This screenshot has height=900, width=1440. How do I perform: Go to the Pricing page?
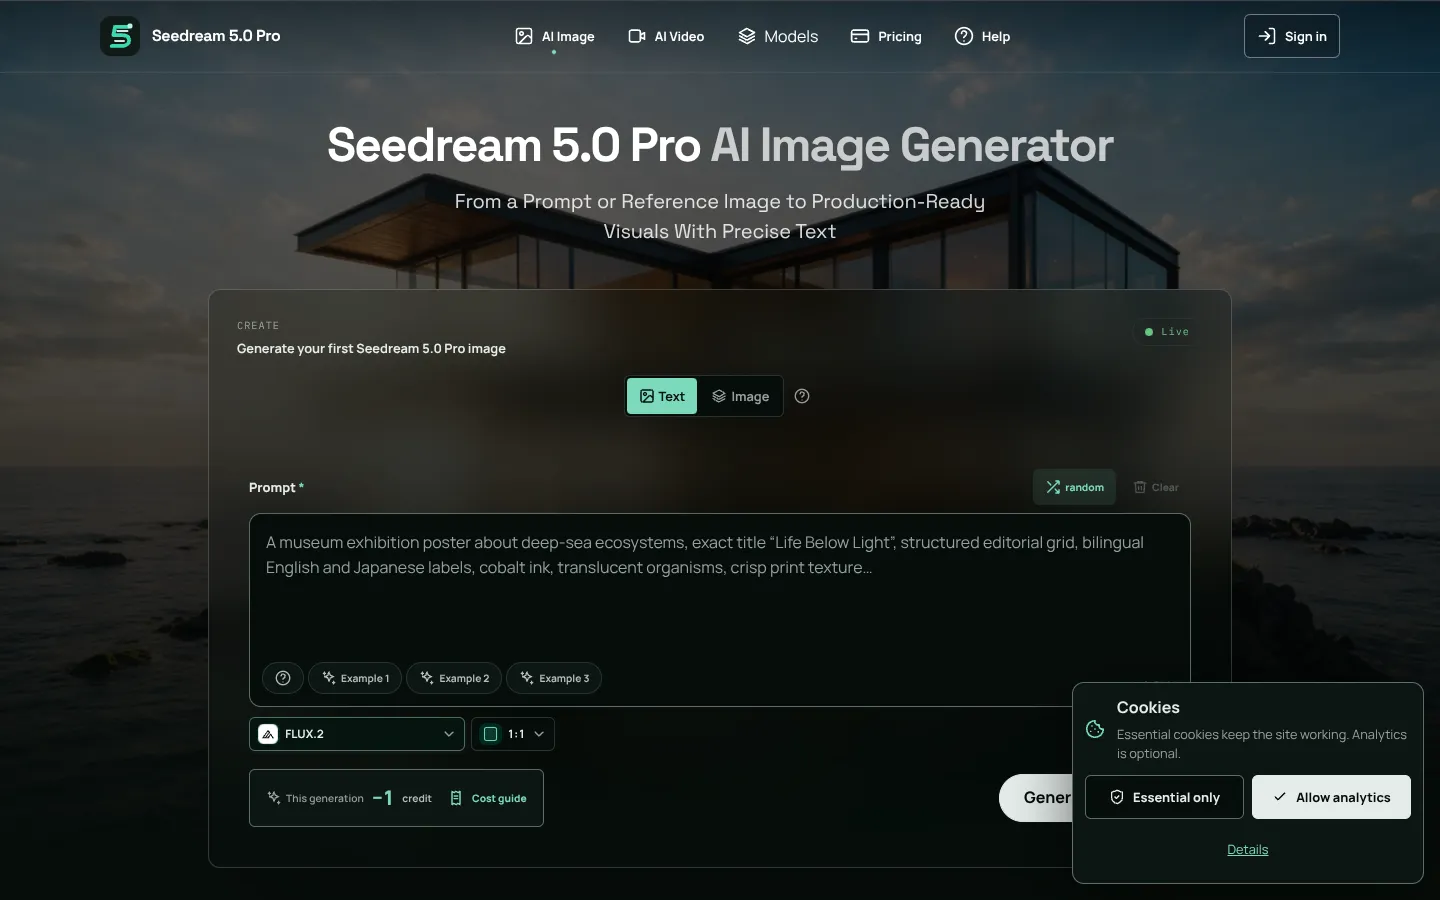pyautogui.click(x=886, y=36)
